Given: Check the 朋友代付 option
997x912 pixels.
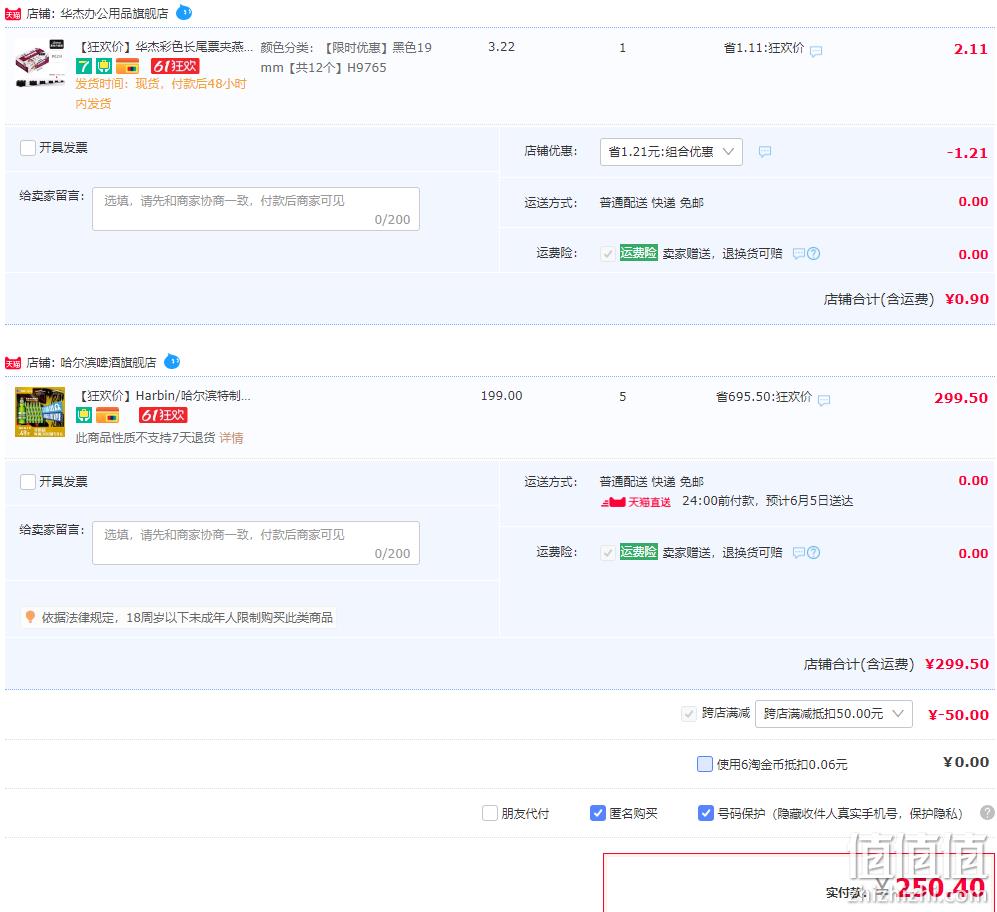Looking at the screenshot, I should (490, 813).
